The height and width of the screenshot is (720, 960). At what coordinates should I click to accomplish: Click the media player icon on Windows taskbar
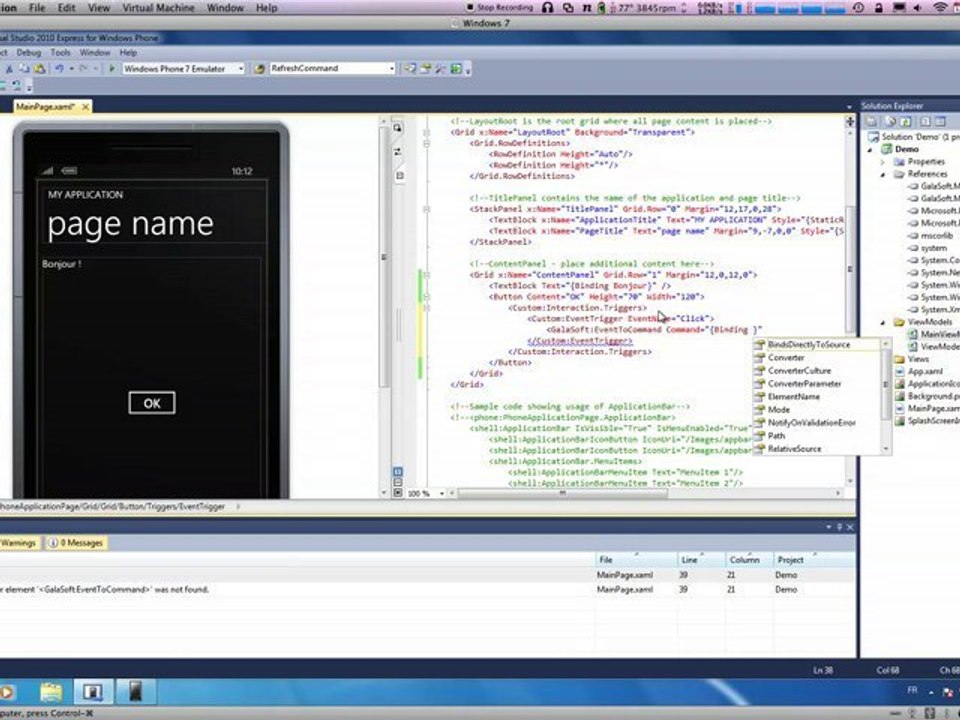point(7,692)
